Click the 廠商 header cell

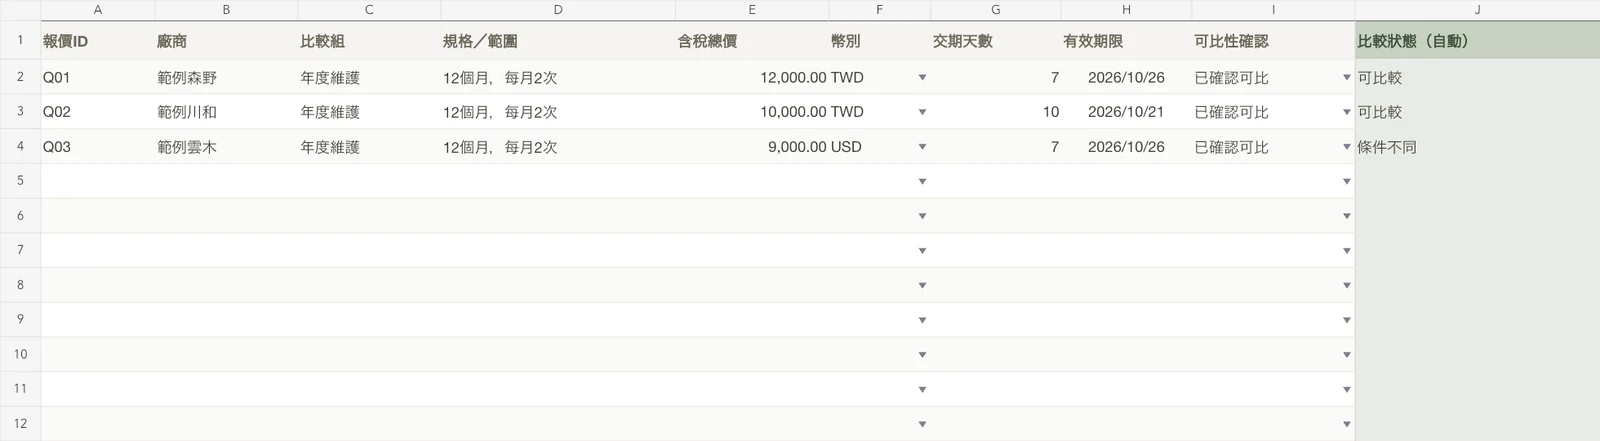226,41
